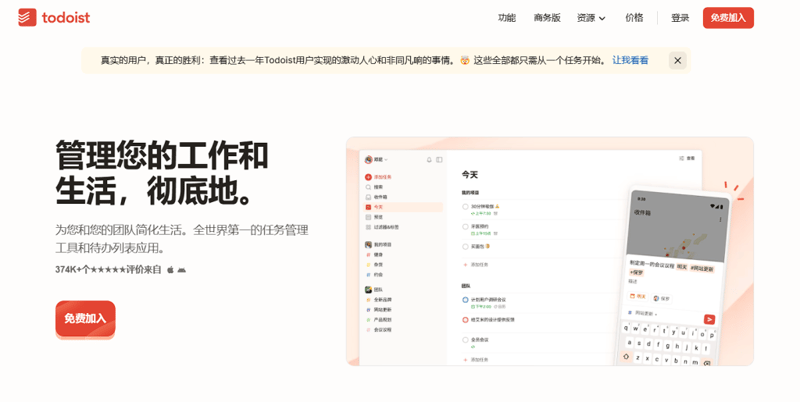This screenshot has height=402, width=800.
Task: Click the app preview hero image
Action: (549, 251)
